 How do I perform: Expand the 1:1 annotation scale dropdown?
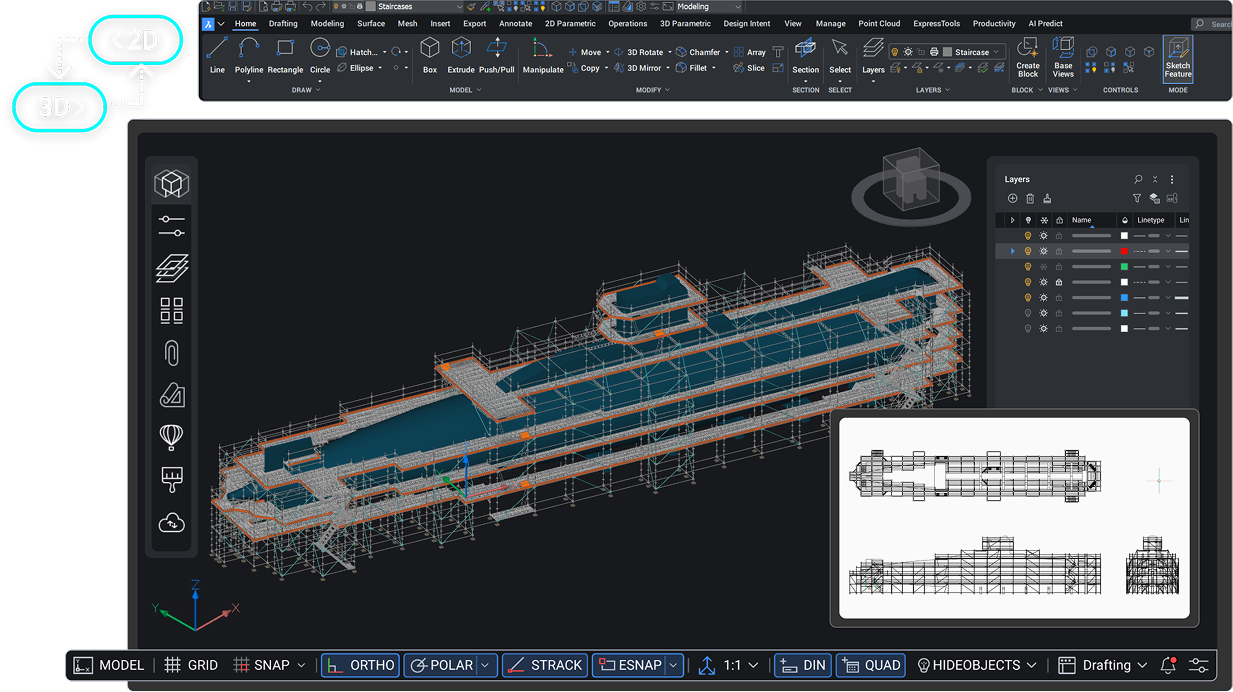[x=741, y=665]
